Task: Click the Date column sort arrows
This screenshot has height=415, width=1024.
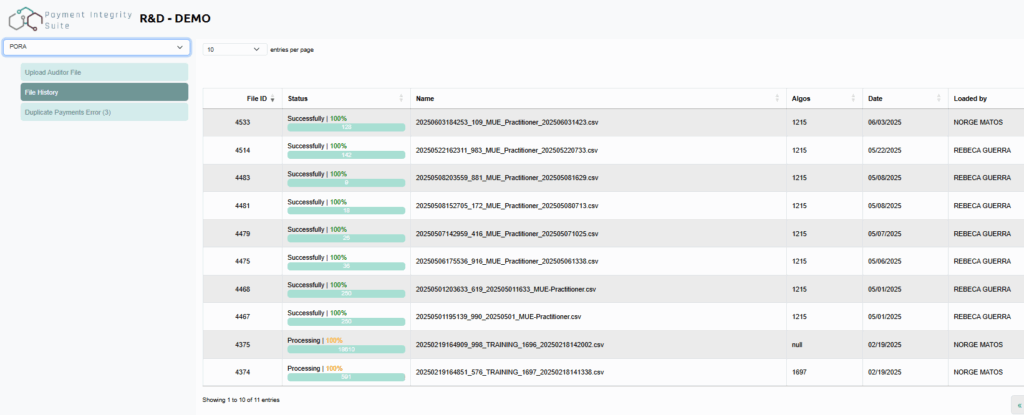Action: 938,98
